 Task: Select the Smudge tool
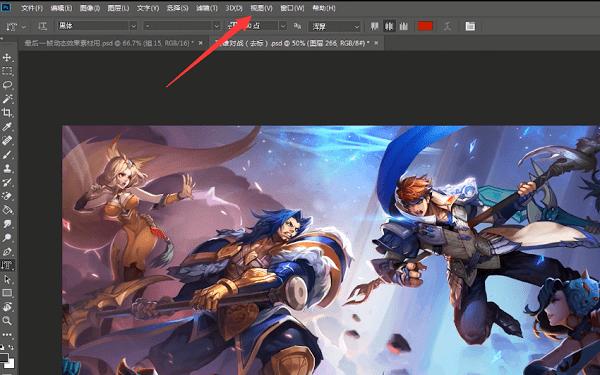(7, 224)
